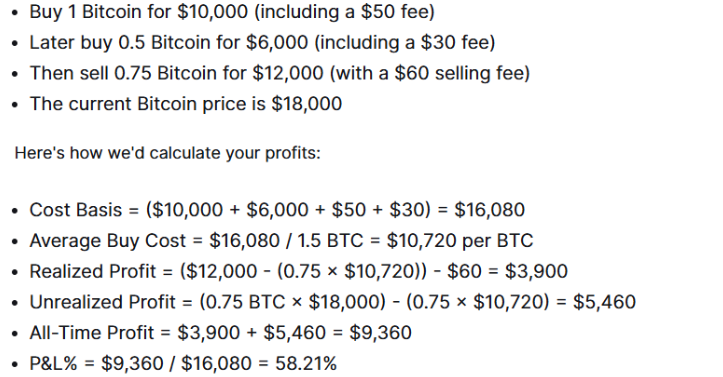Click the Realized Profit formula line

(x=298, y=271)
